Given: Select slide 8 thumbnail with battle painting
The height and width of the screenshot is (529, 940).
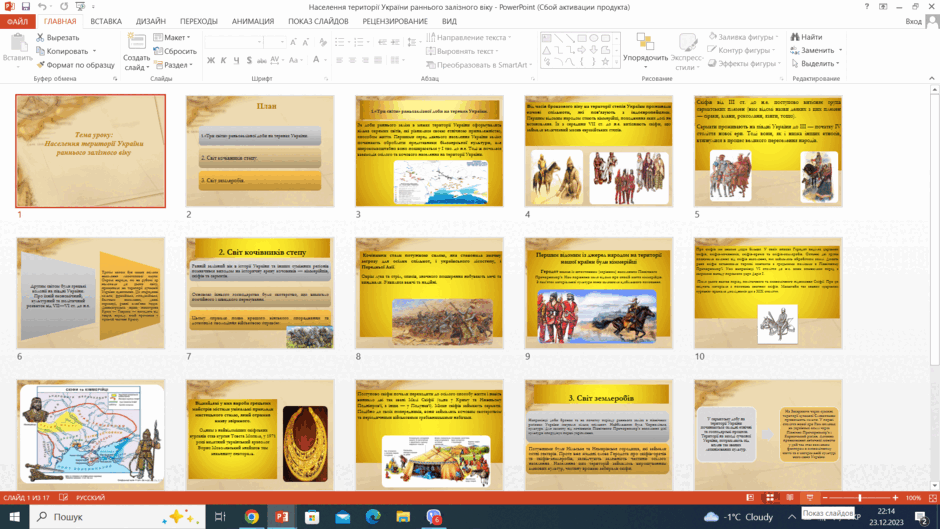Looking at the screenshot, I should tap(429, 293).
